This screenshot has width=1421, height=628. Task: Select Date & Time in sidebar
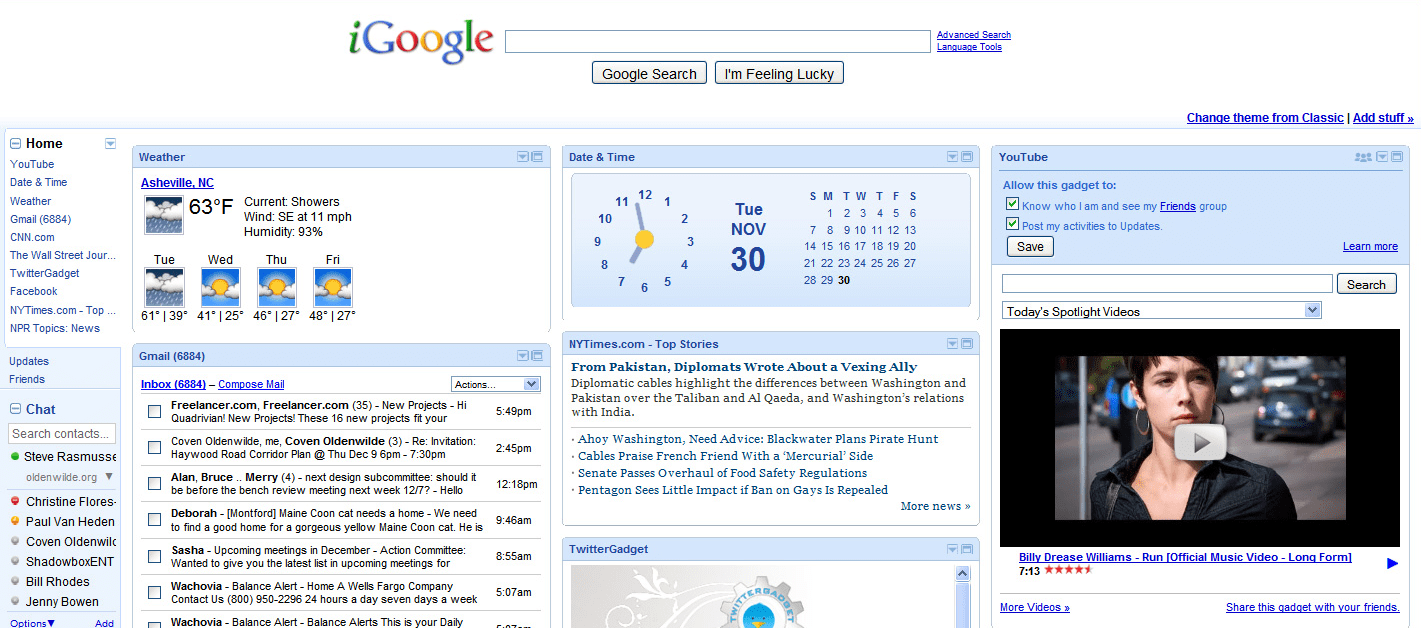pyautogui.click(x=39, y=182)
